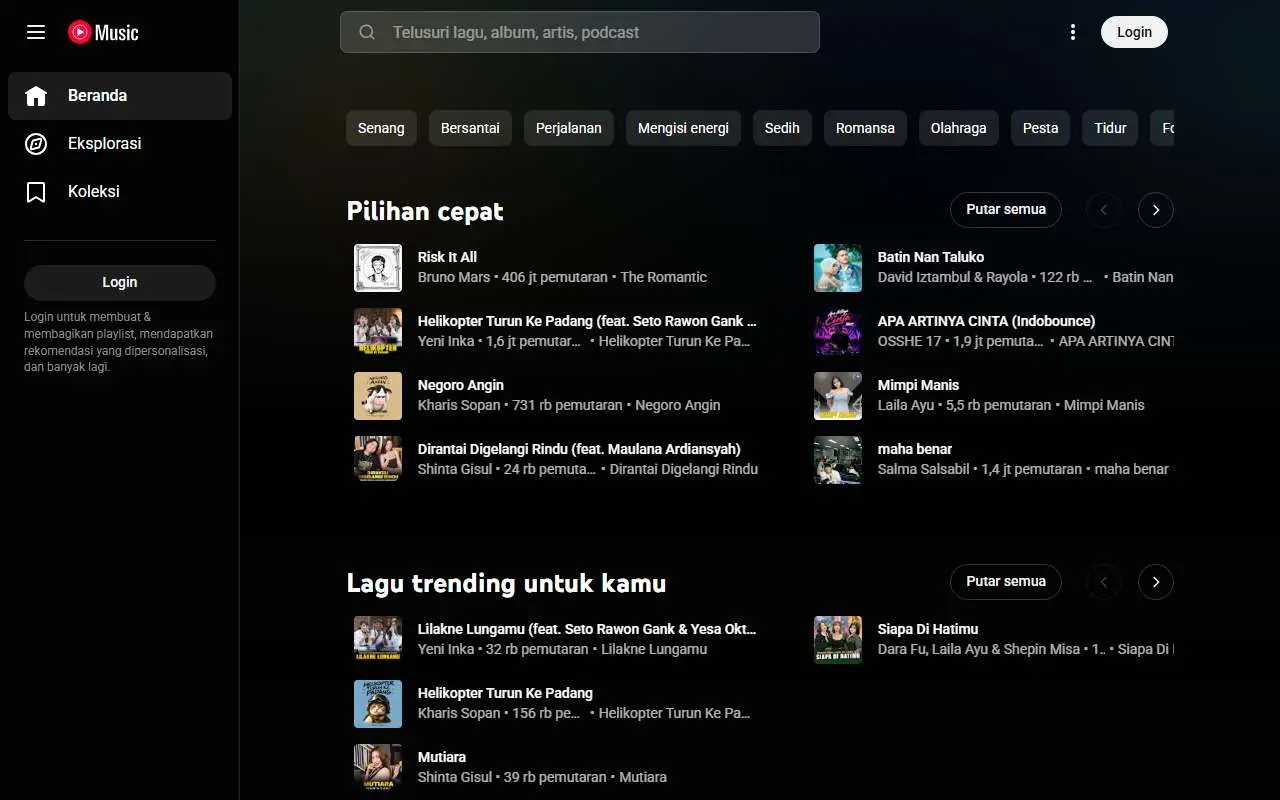Image resolution: width=1280 pixels, height=800 pixels.
Task: Open the Mutiara song title
Action: tap(442, 757)
